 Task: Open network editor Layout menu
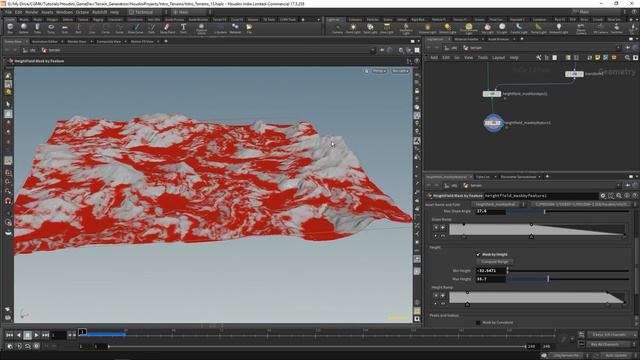pyautogui.click(x=498, y=58)
